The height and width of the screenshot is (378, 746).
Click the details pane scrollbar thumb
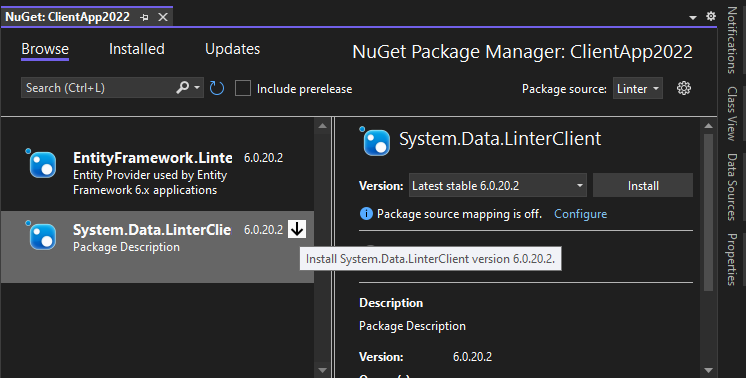click(708, 212)
